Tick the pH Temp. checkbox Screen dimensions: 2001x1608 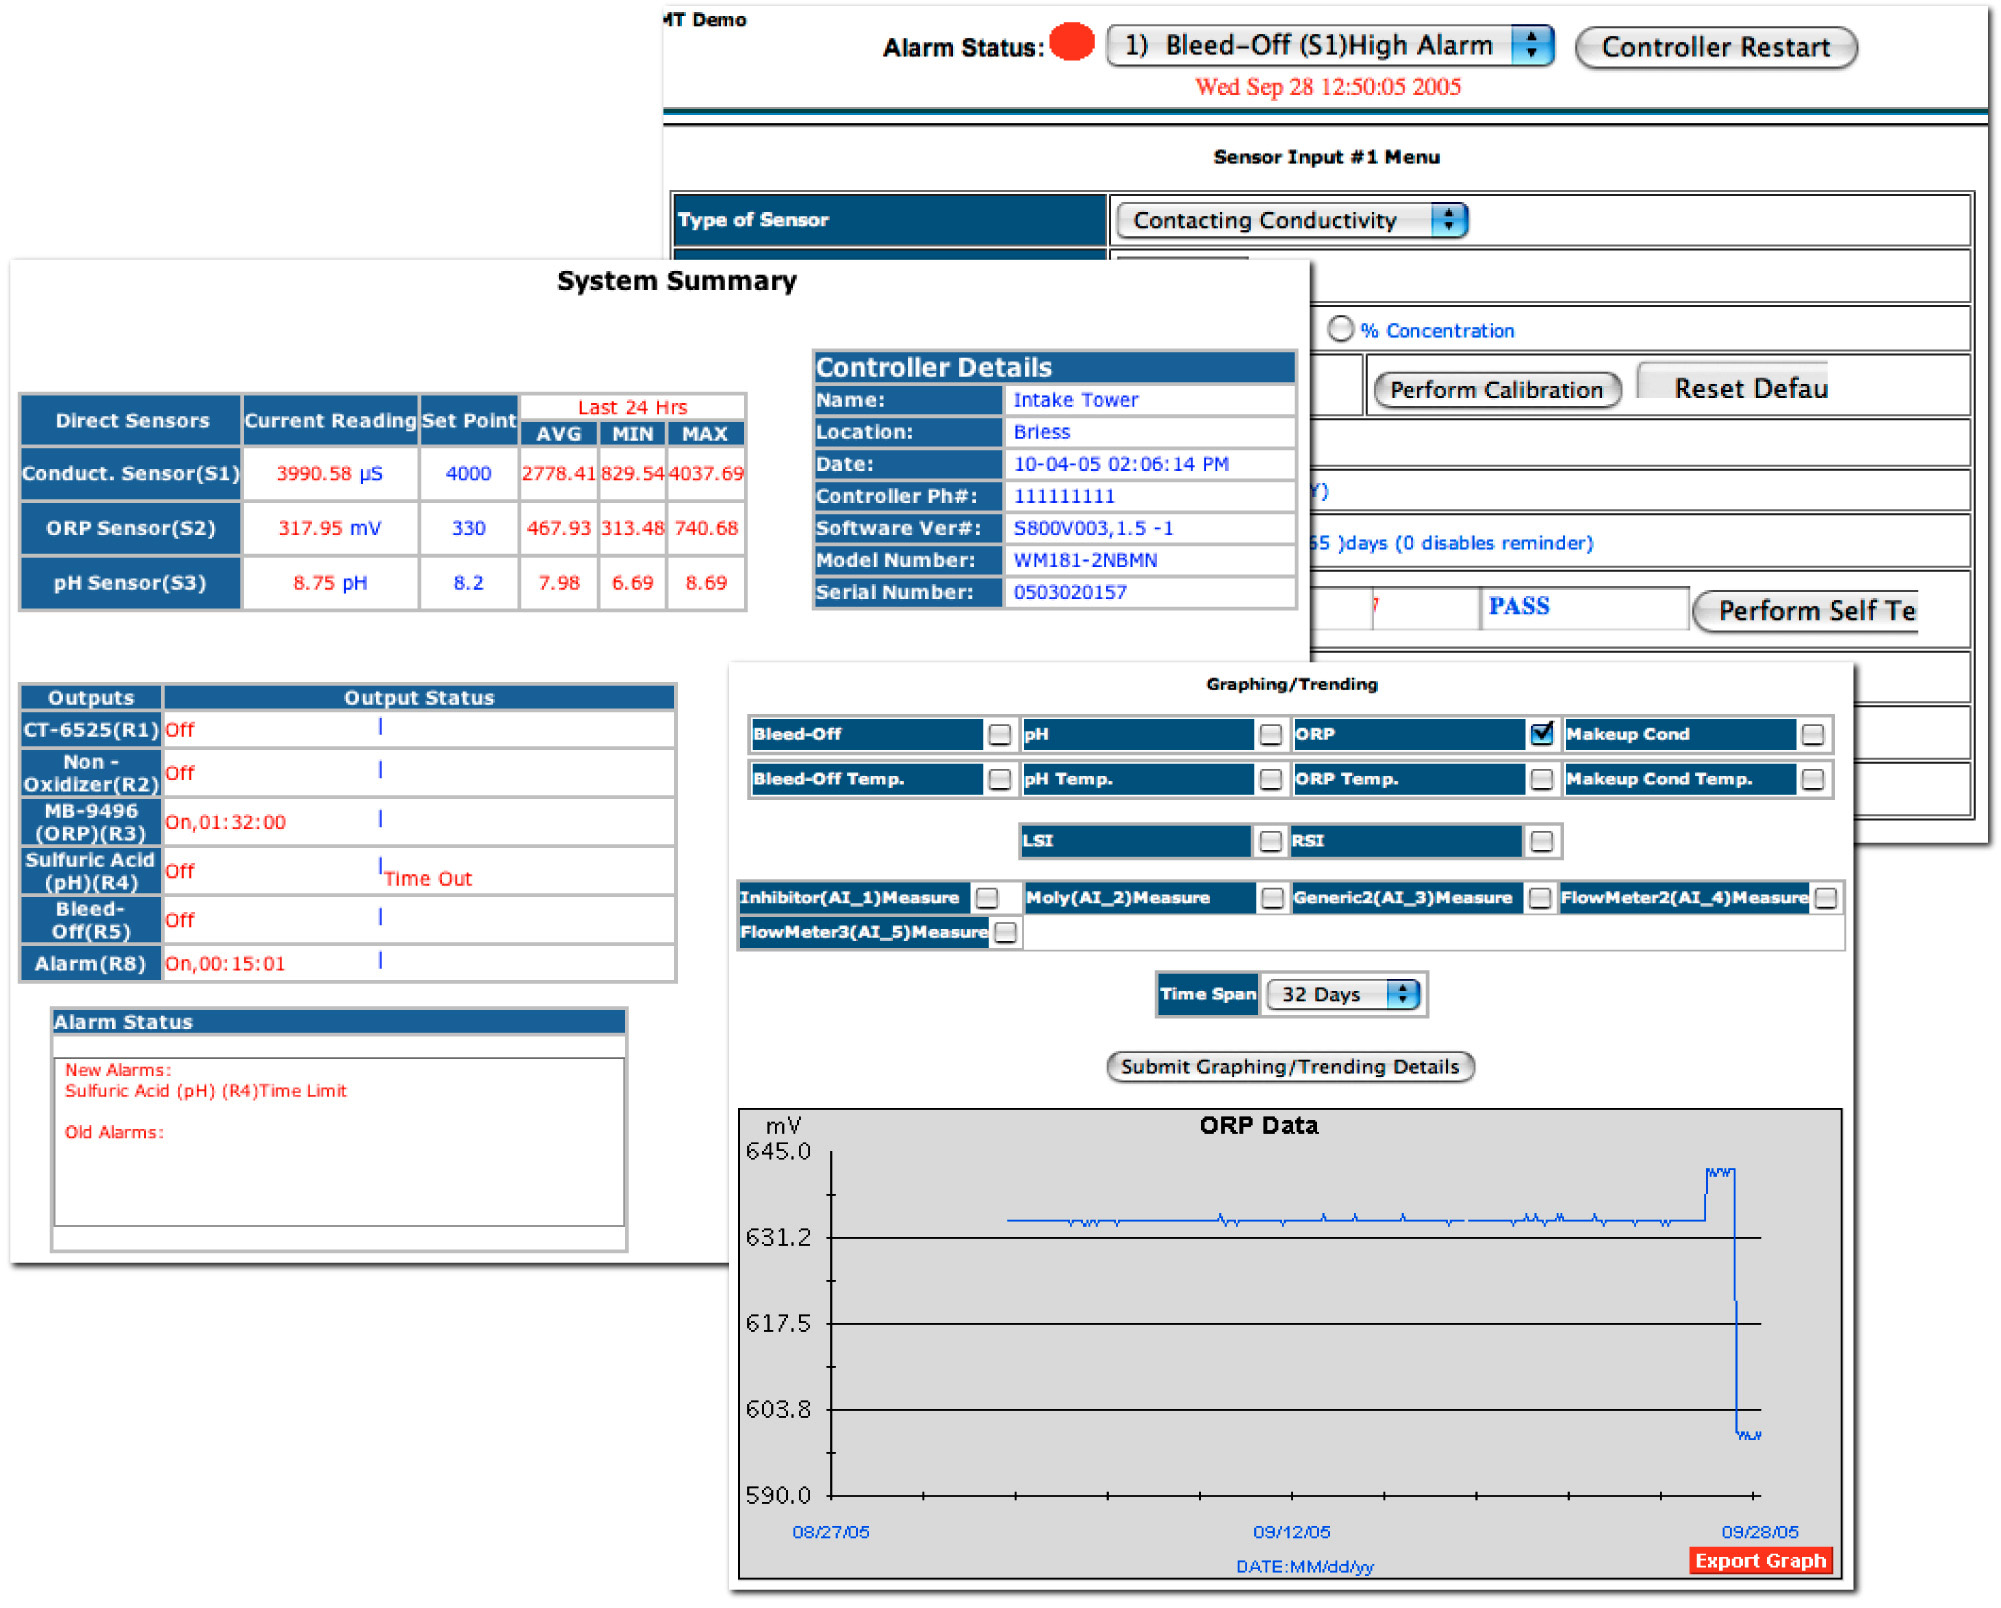coord(1270,779)
